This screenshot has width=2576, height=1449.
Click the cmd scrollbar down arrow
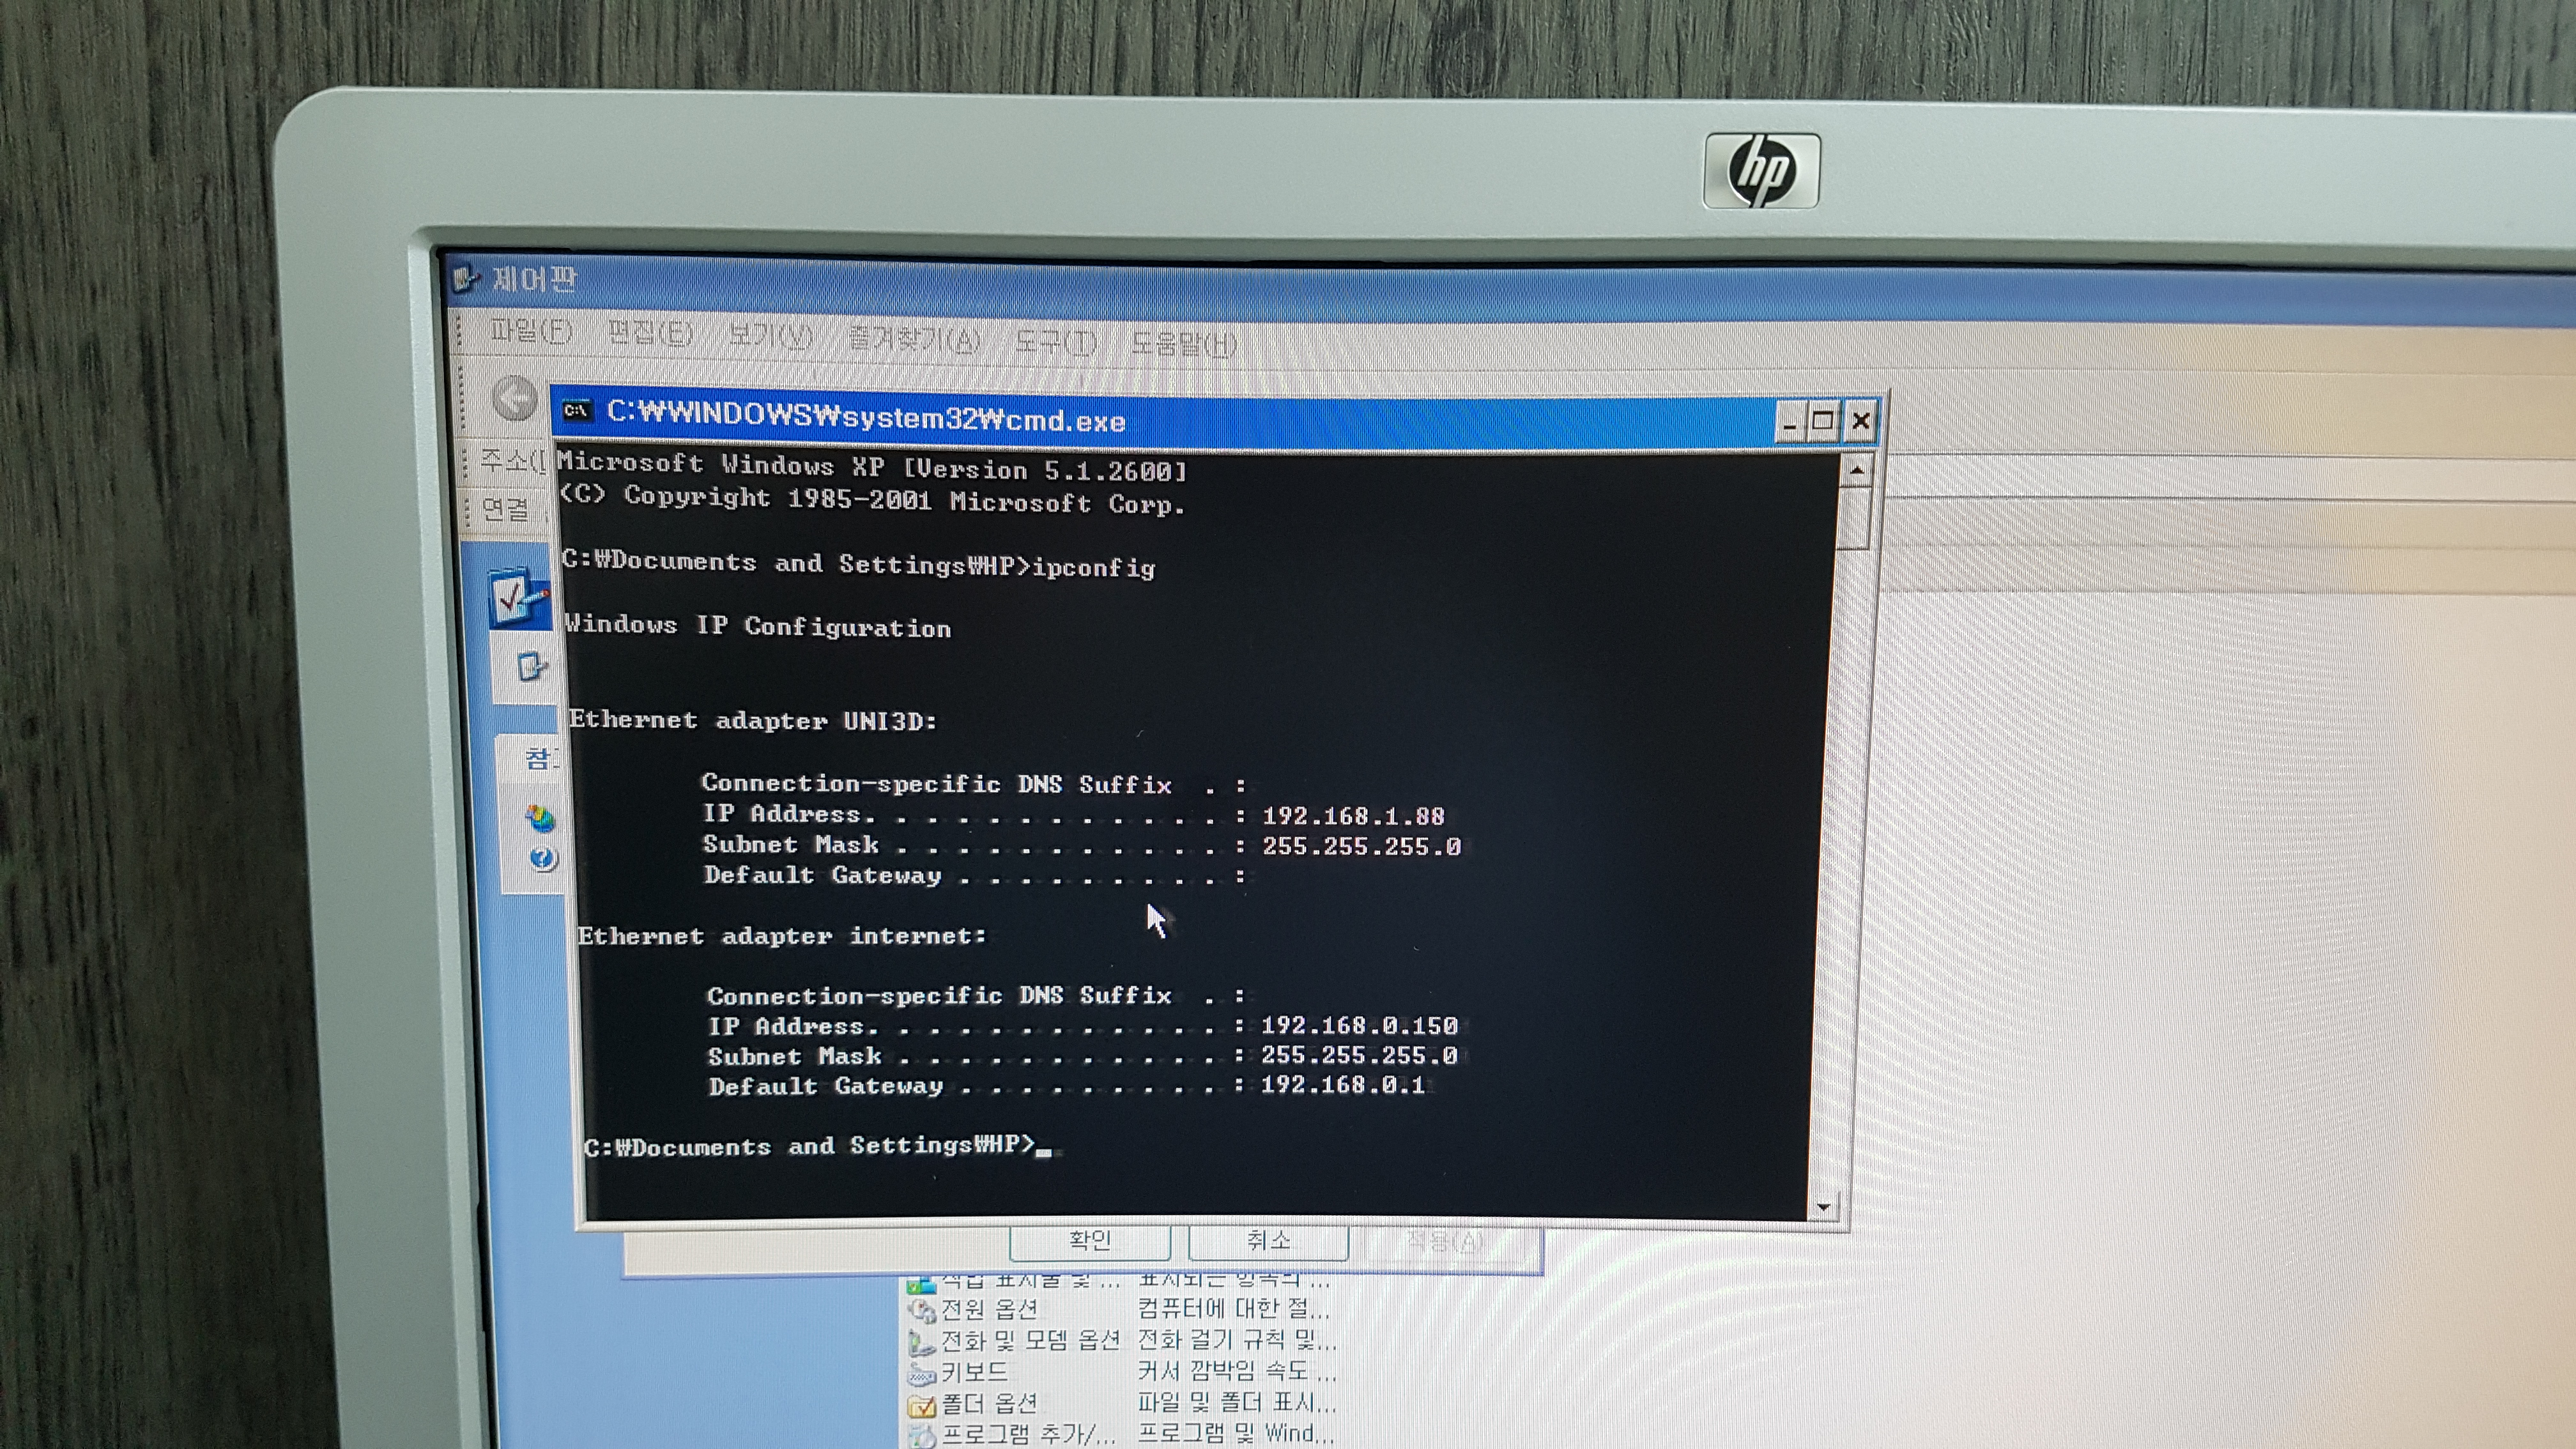pyautogui.click(x=1824, y=1207)
